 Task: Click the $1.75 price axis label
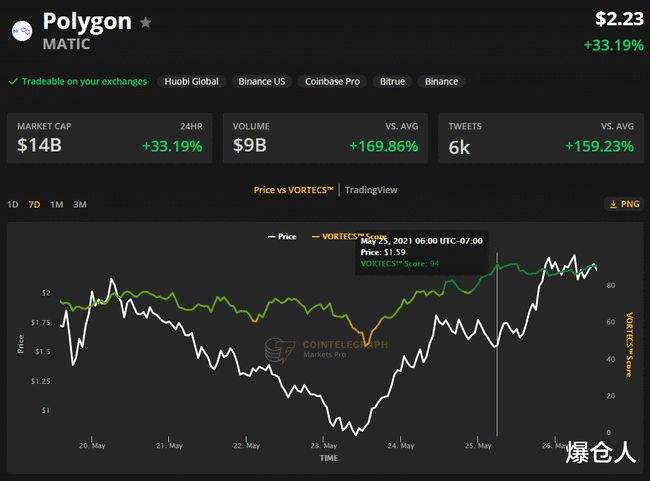pos(41,322)
